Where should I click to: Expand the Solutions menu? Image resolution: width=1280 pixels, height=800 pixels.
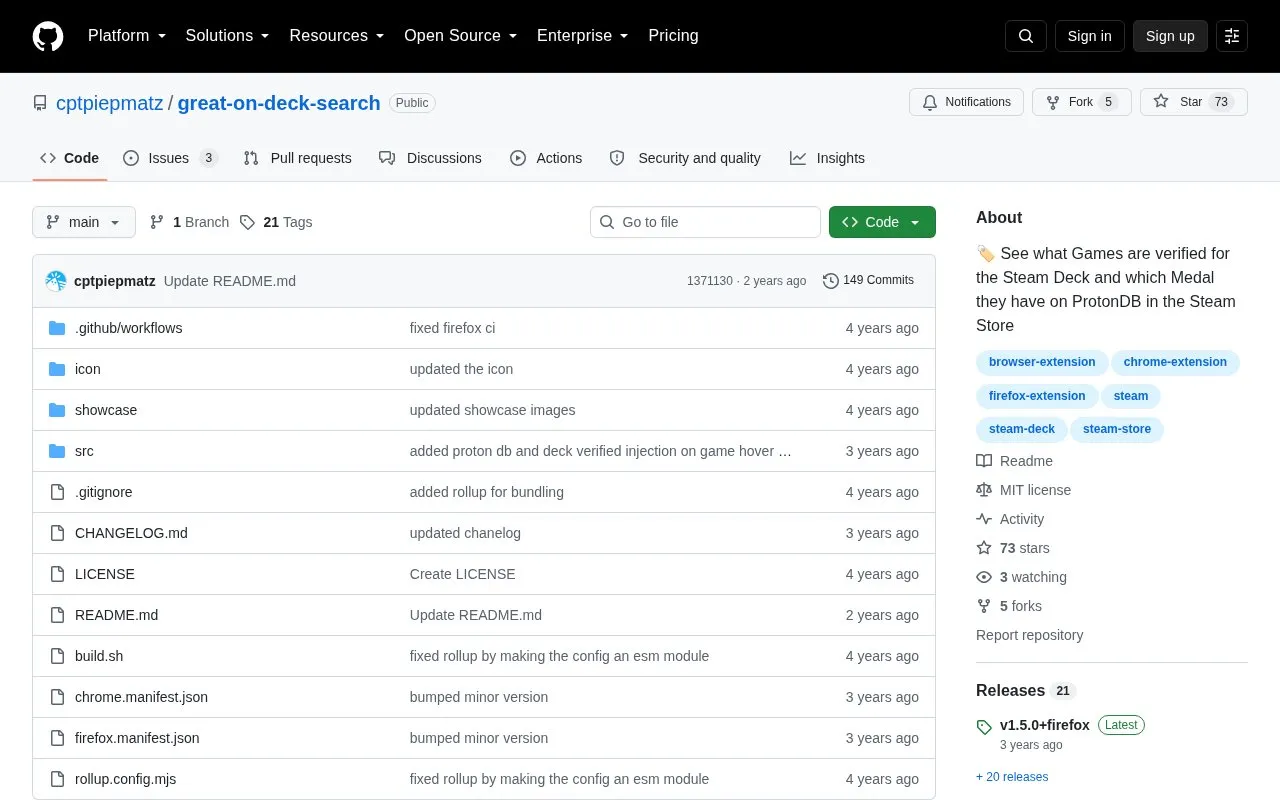[x=228, y=36]
